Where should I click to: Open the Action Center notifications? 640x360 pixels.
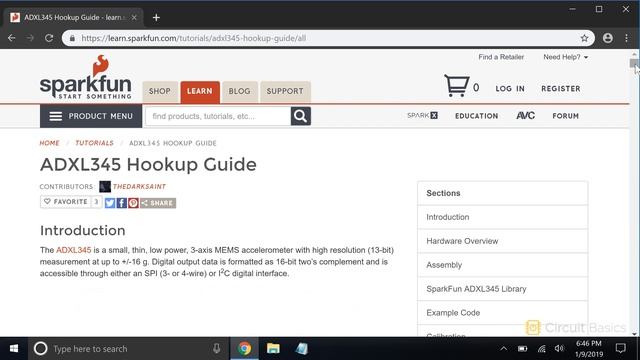[620, 348]
